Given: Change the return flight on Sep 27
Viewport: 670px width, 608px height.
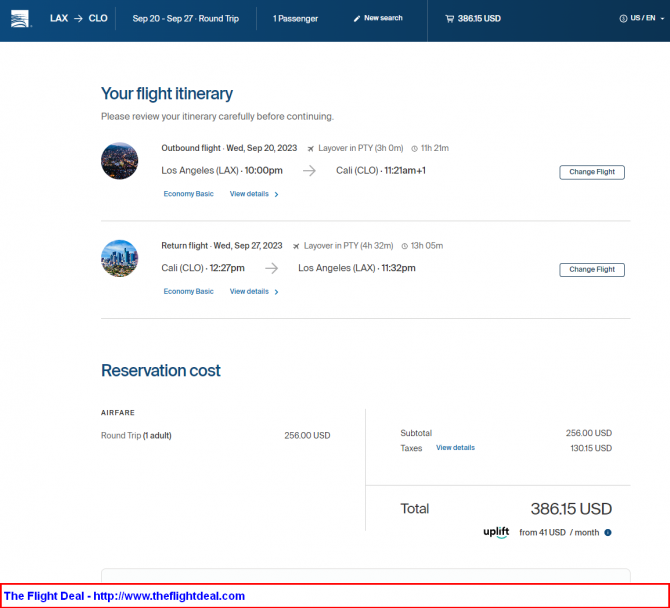Looking at the screenshot, I should (592, 270).
